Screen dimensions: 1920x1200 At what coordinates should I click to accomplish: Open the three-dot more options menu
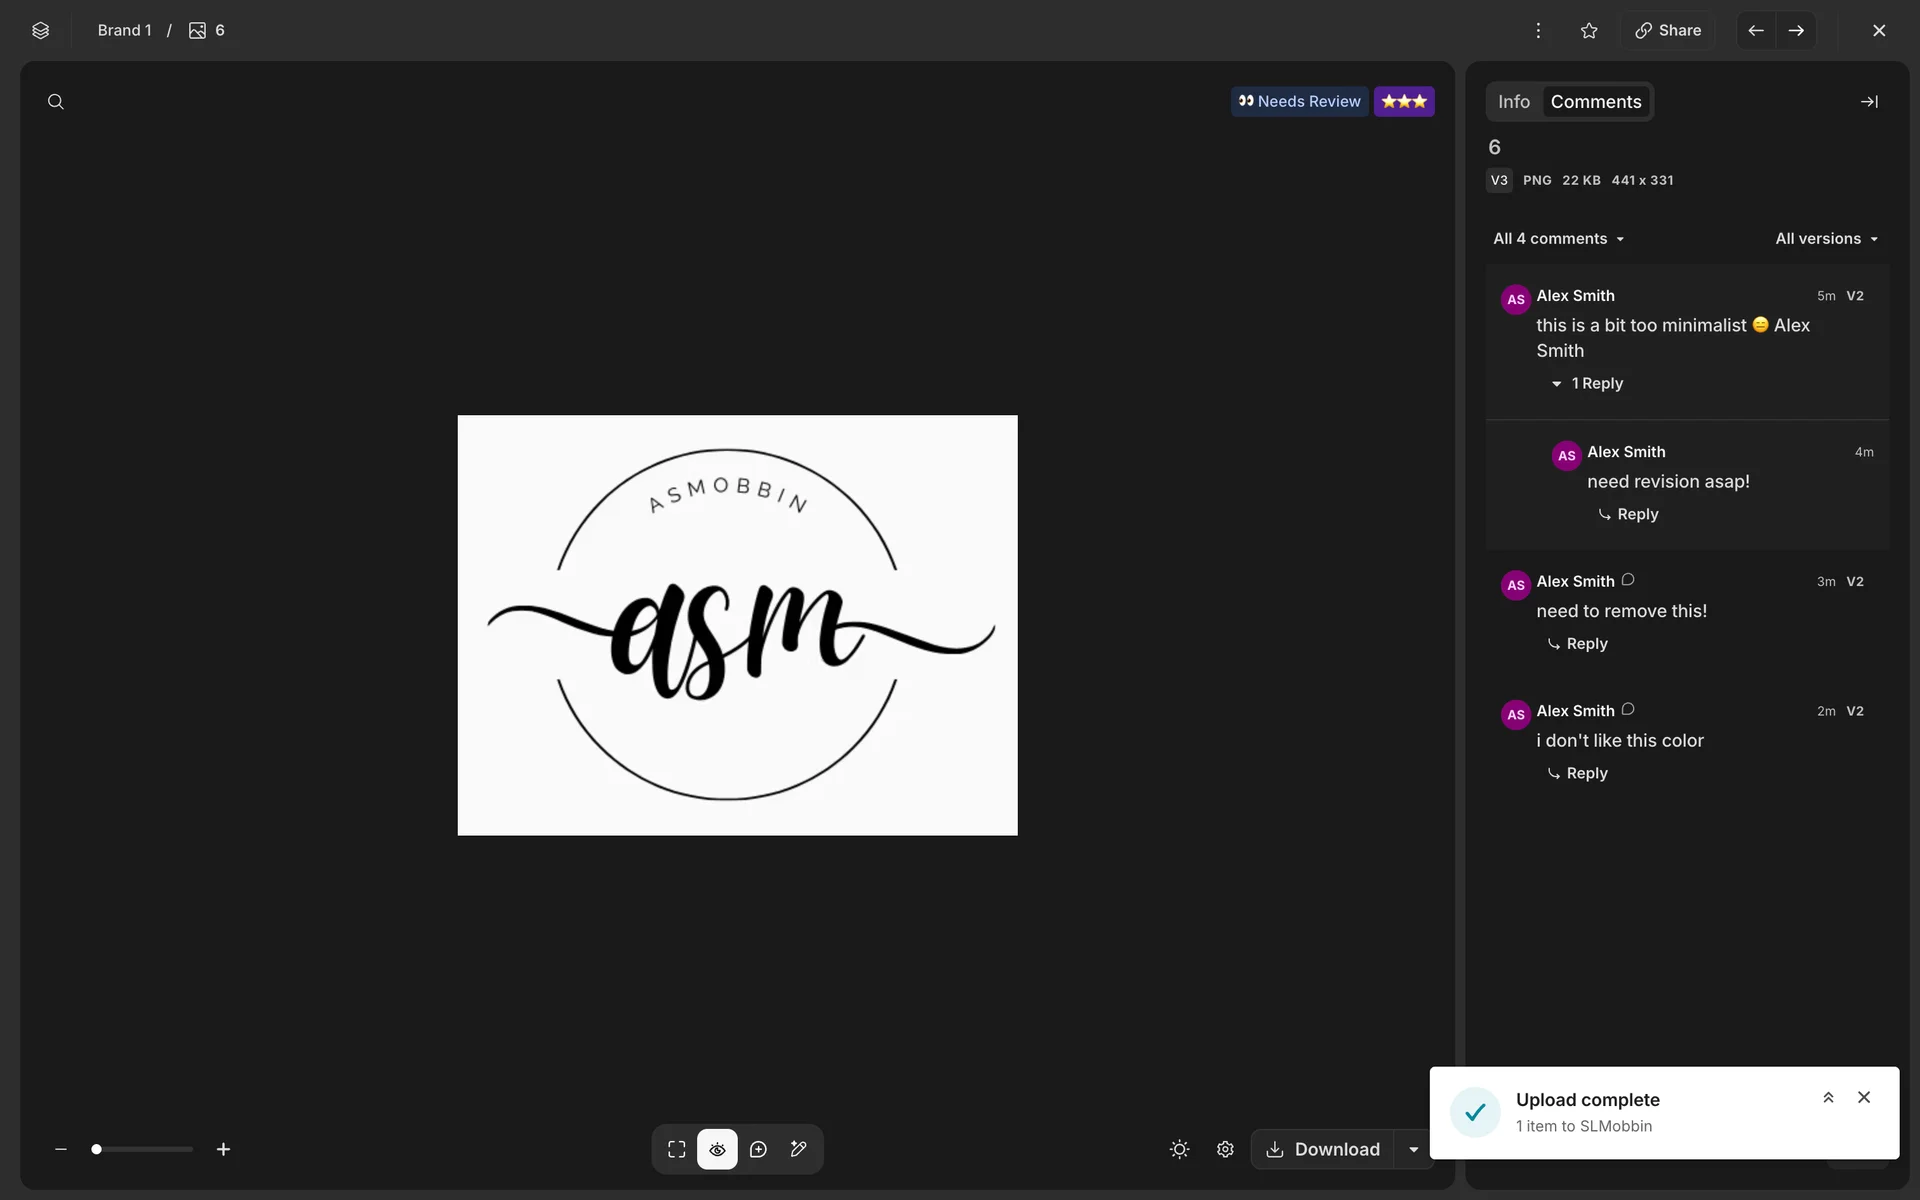(1538, 31)
